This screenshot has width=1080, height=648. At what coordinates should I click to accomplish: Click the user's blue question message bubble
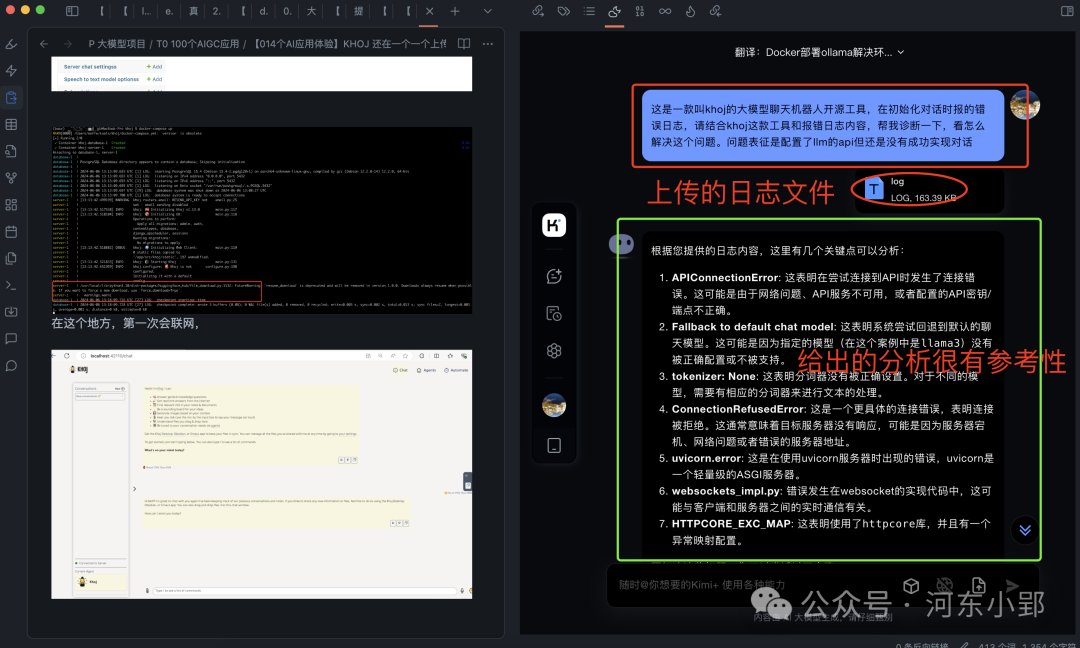tap(823, 125)
